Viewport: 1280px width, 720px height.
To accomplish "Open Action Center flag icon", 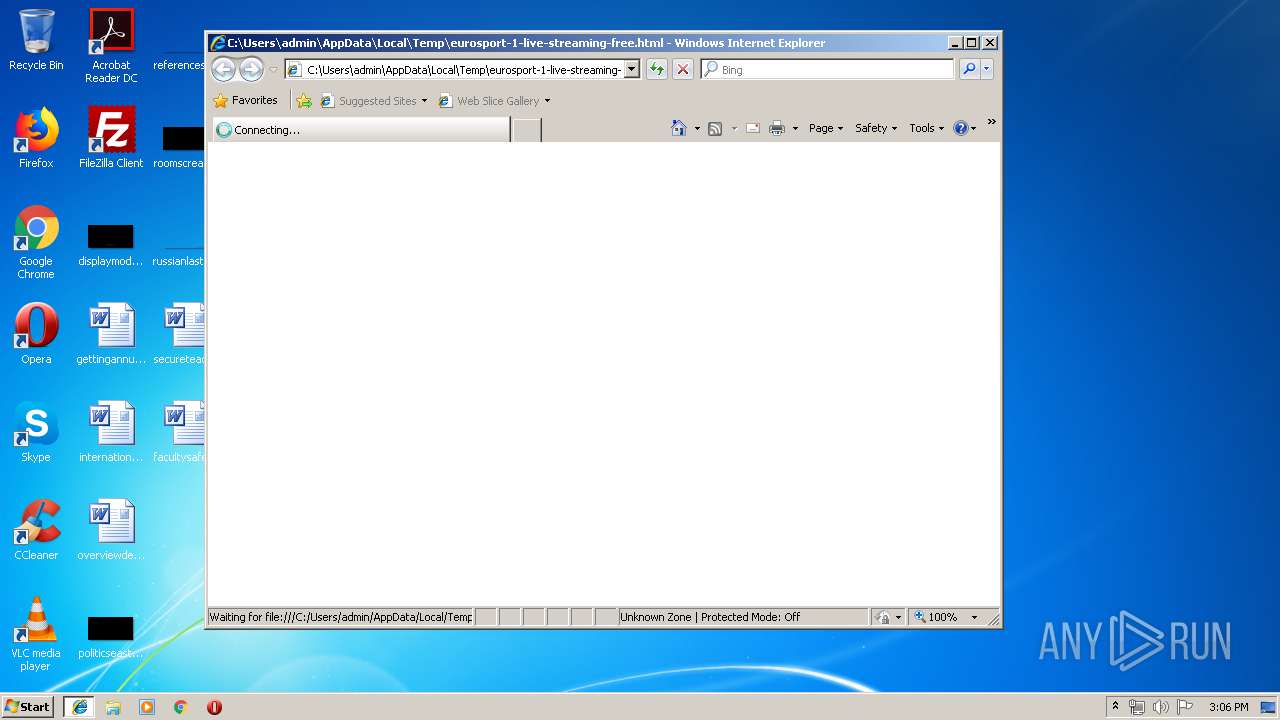I will [1185, 707].
